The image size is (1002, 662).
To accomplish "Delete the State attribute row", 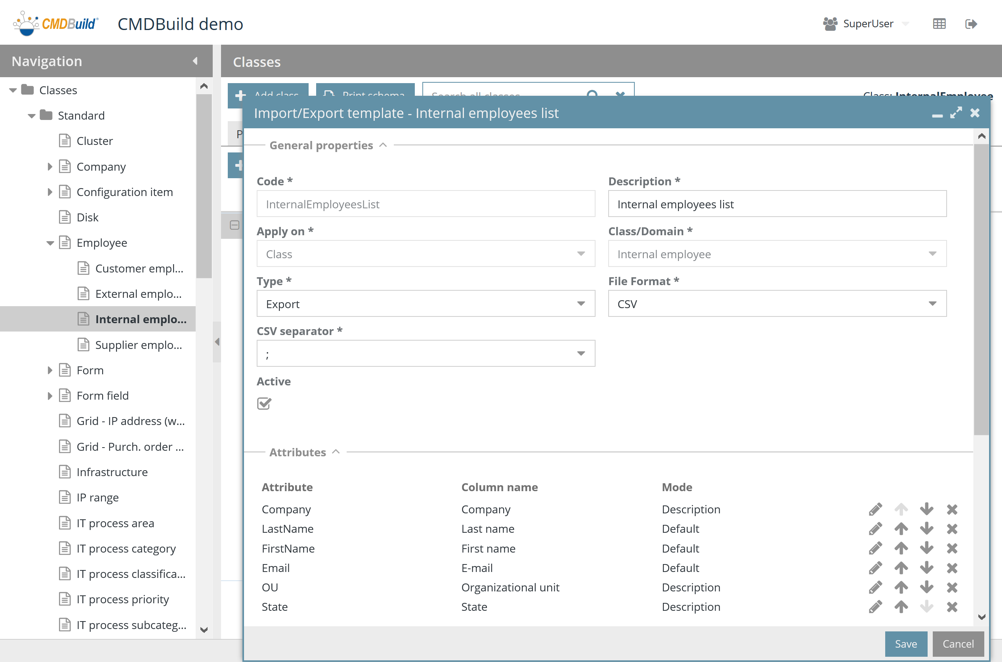I will [x=952, y=607].
